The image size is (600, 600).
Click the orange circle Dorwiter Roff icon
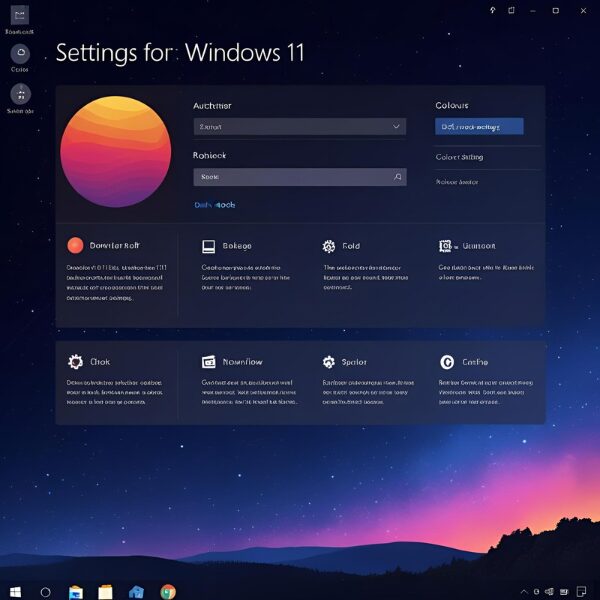click(75, 245)
